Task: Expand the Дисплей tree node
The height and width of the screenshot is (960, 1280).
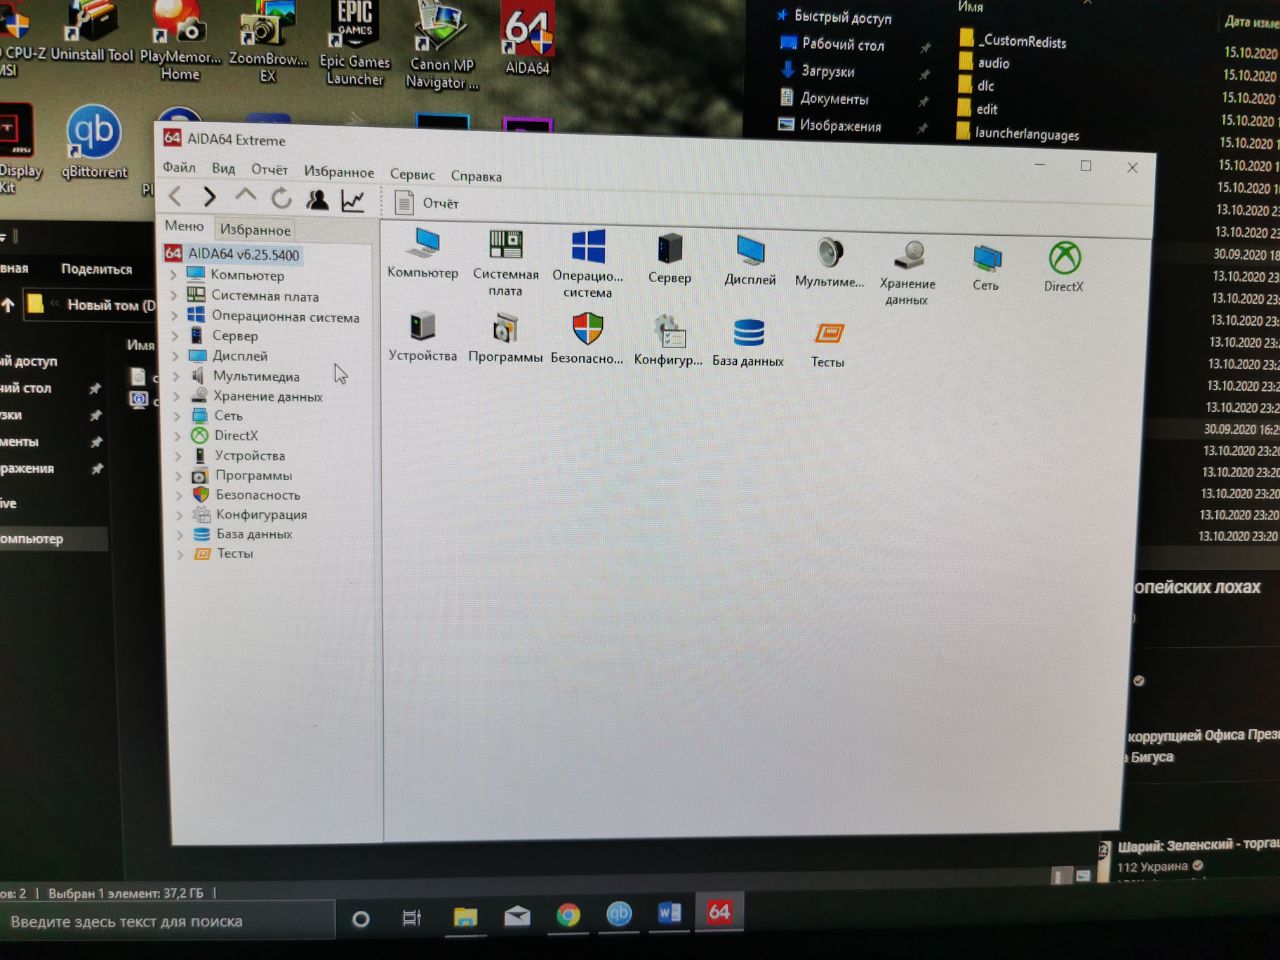Action: (x=176, y=356)
